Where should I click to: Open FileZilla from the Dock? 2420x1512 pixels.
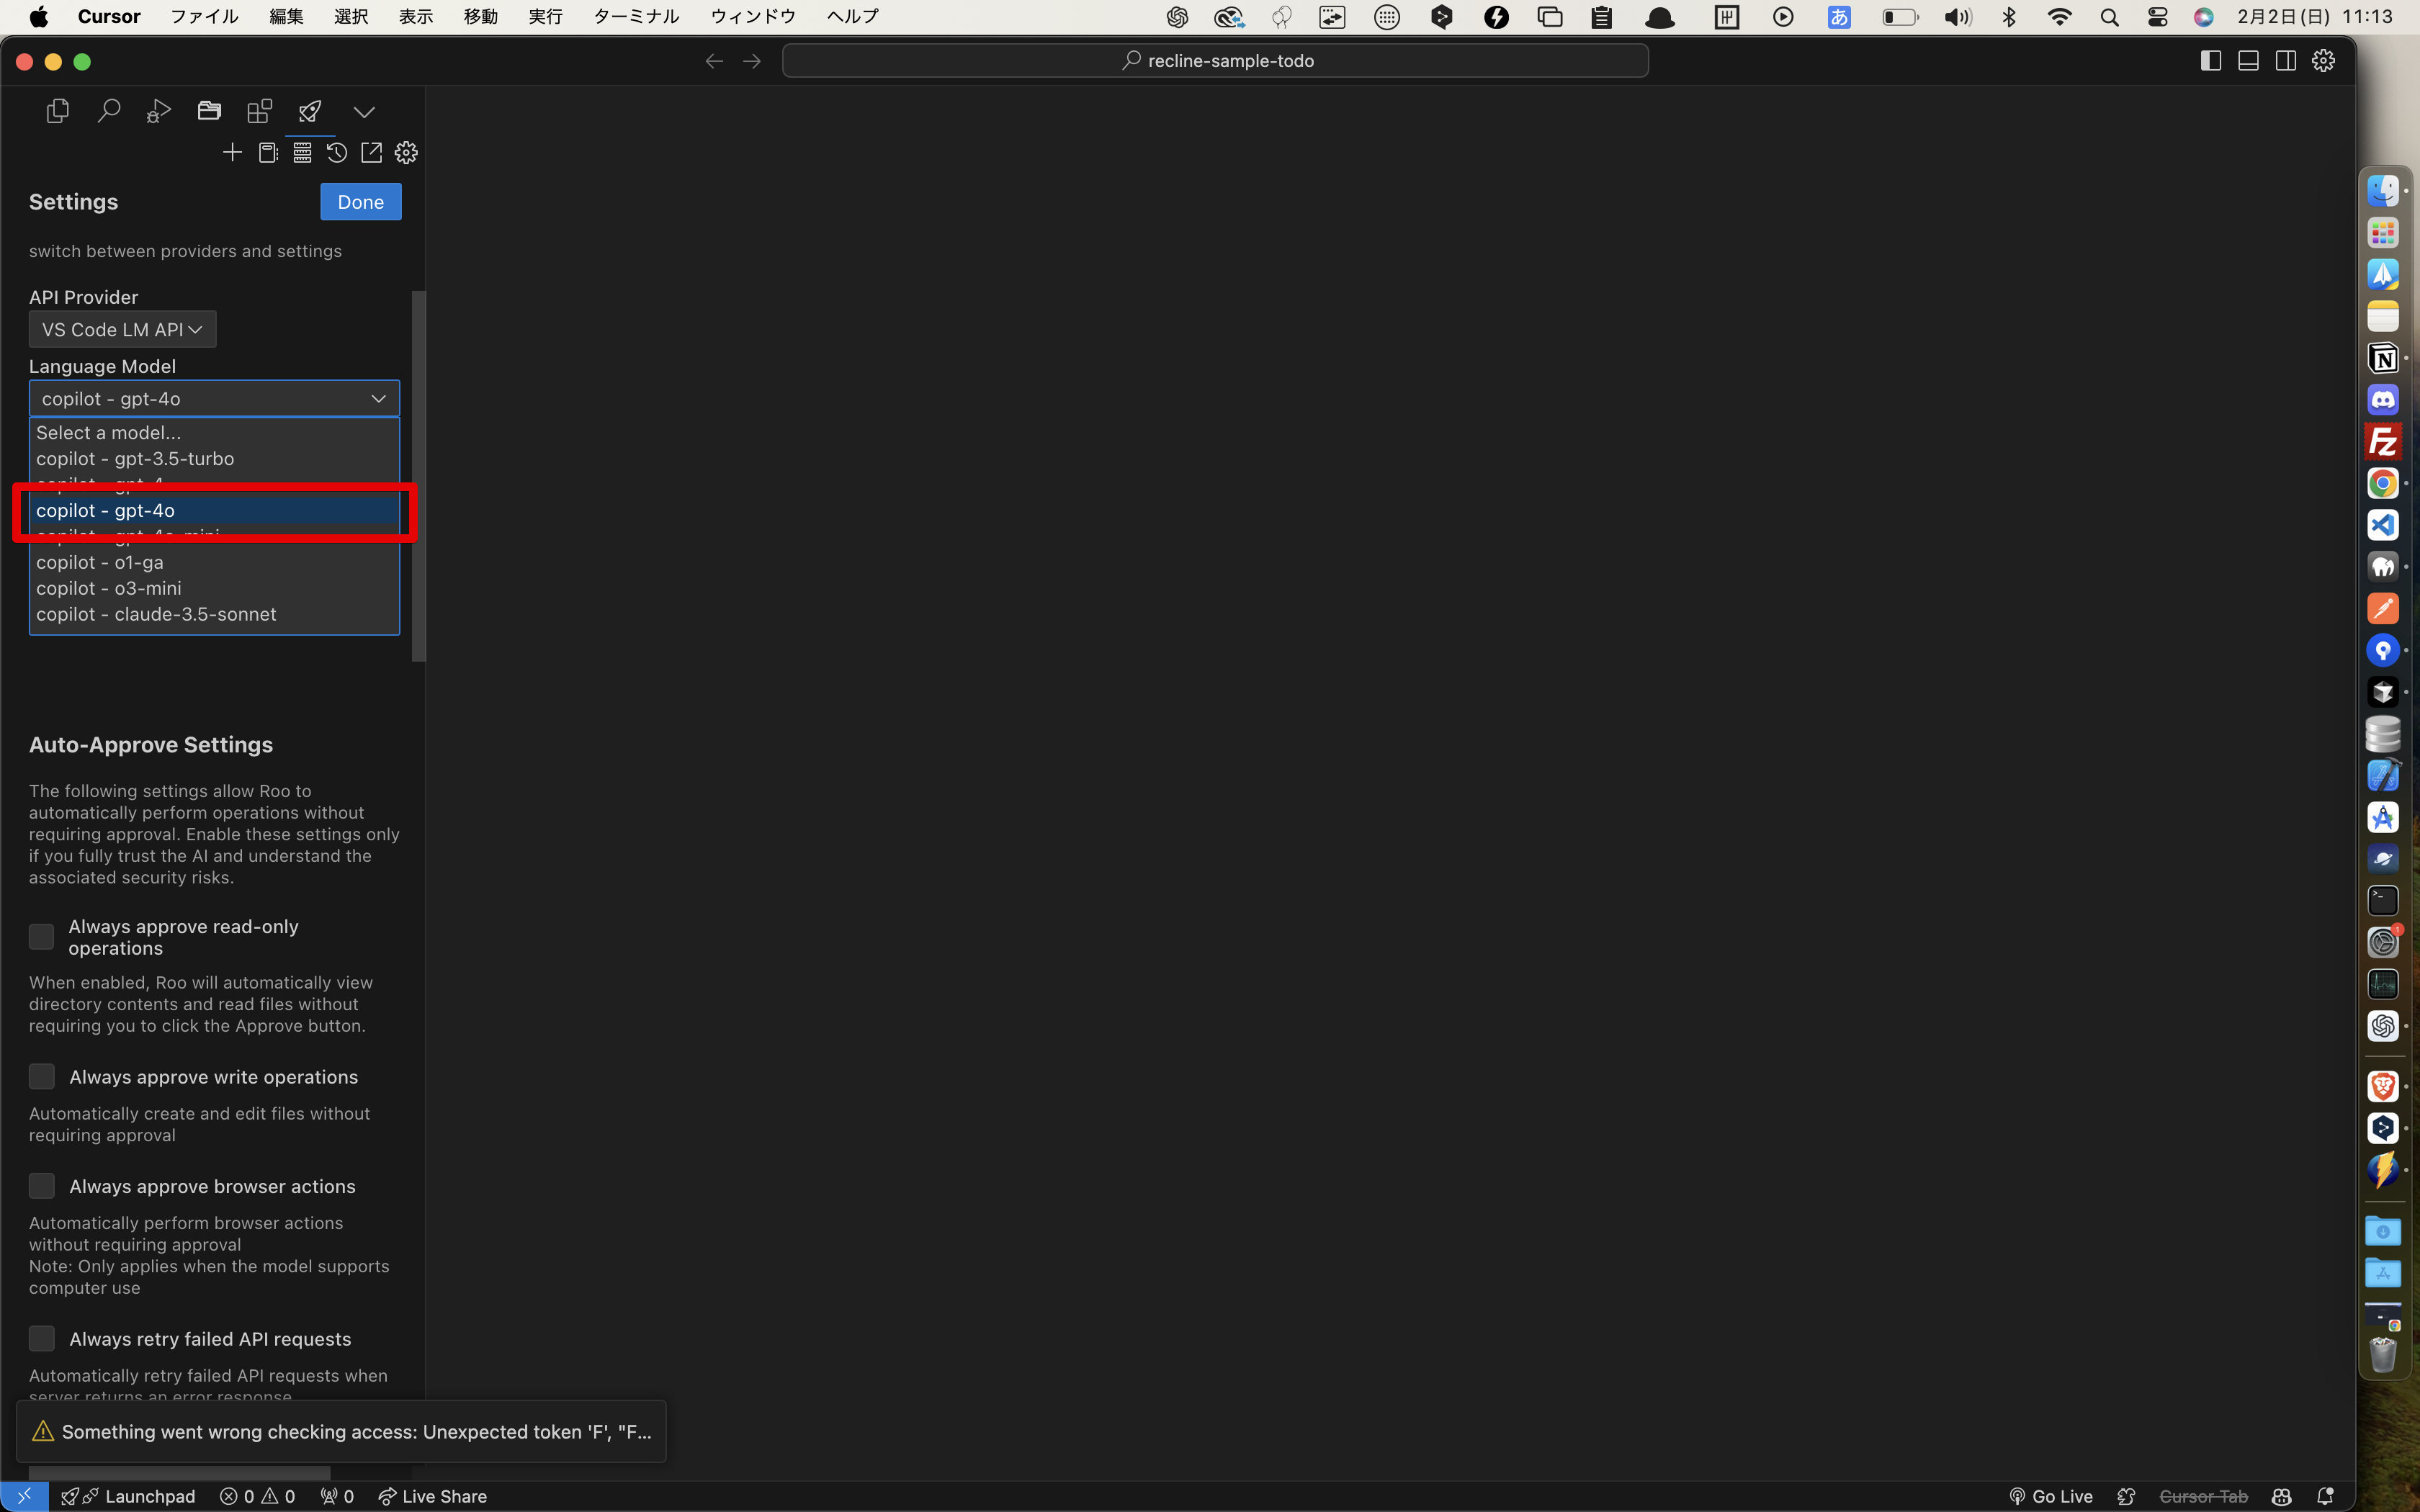coord(2383,442)
